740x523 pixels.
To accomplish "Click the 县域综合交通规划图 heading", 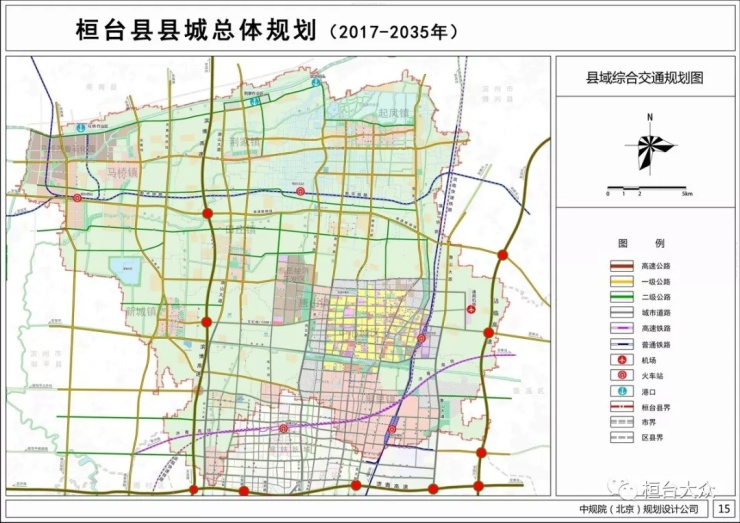I will click(645, 78).
